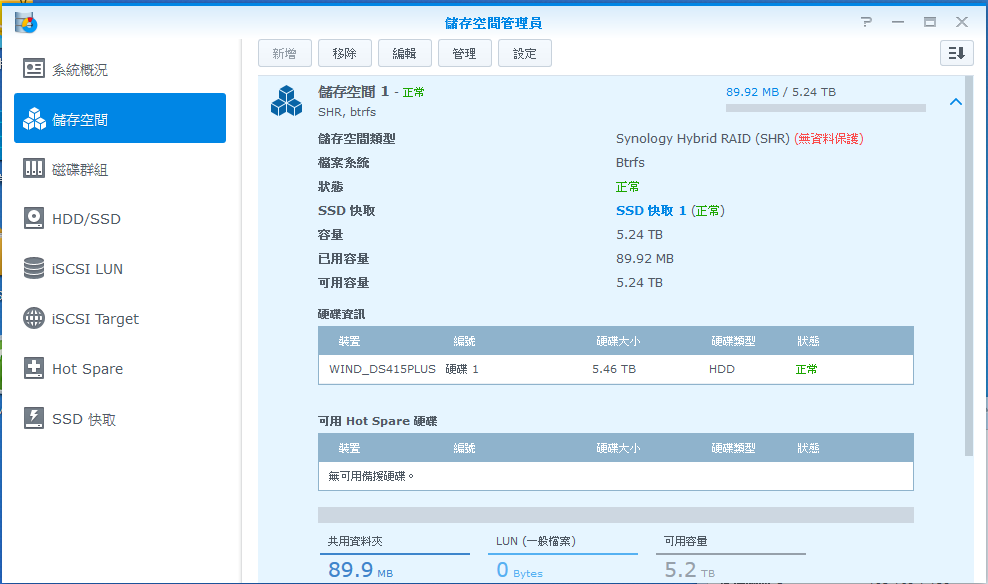Click the 儲存空間 1 volume cubes icon
This screenshot has width=988, height=584.
287,101
